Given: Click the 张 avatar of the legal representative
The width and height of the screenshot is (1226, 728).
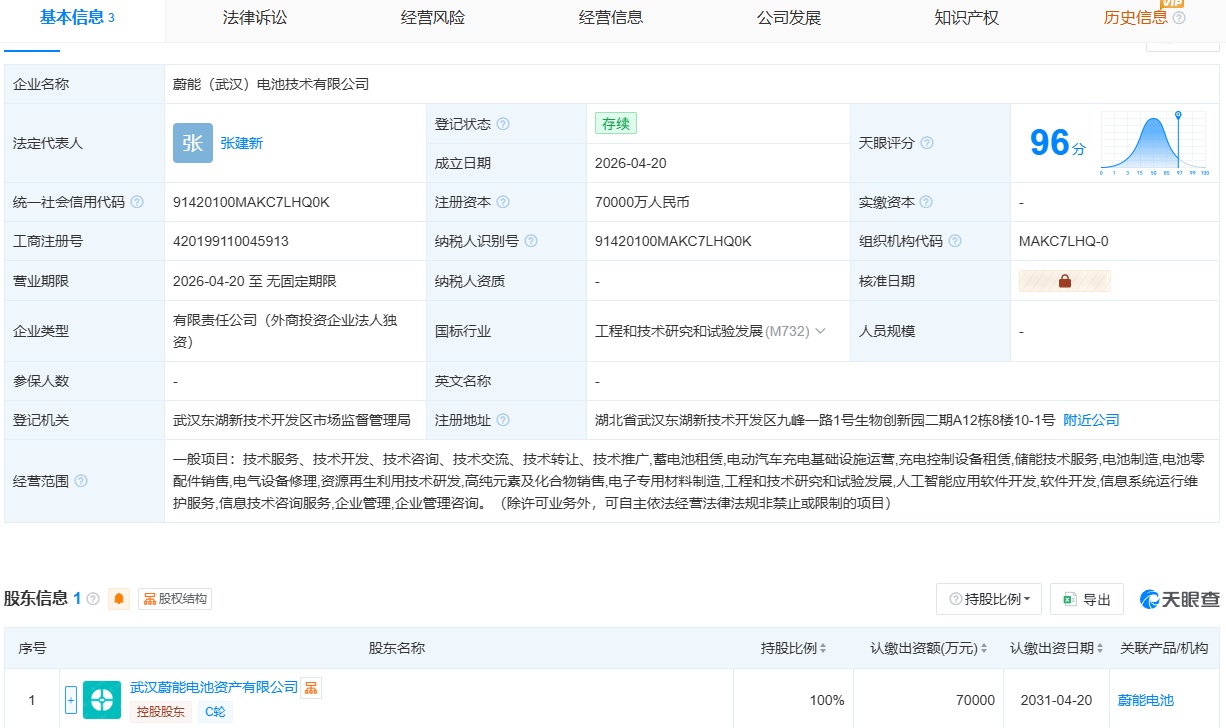Looking at the screenshot, I should (x=193, y=143).
